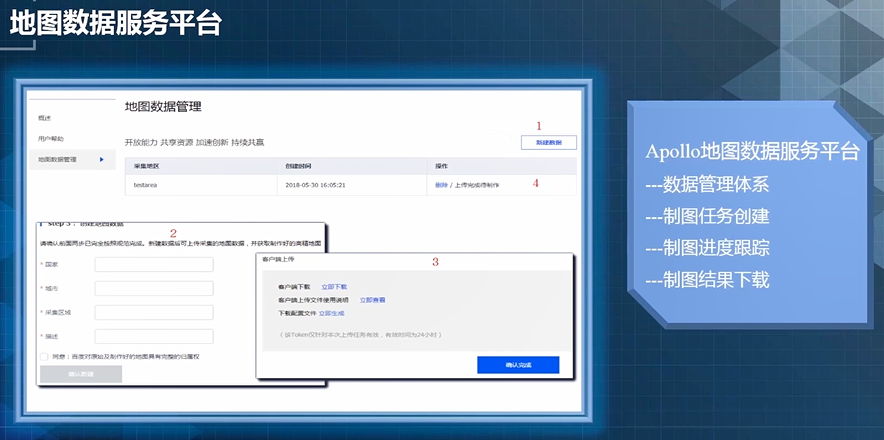Focus the 采集区域 input field
The width and height of the screenshot is (884, 440).
pos(154,313)
